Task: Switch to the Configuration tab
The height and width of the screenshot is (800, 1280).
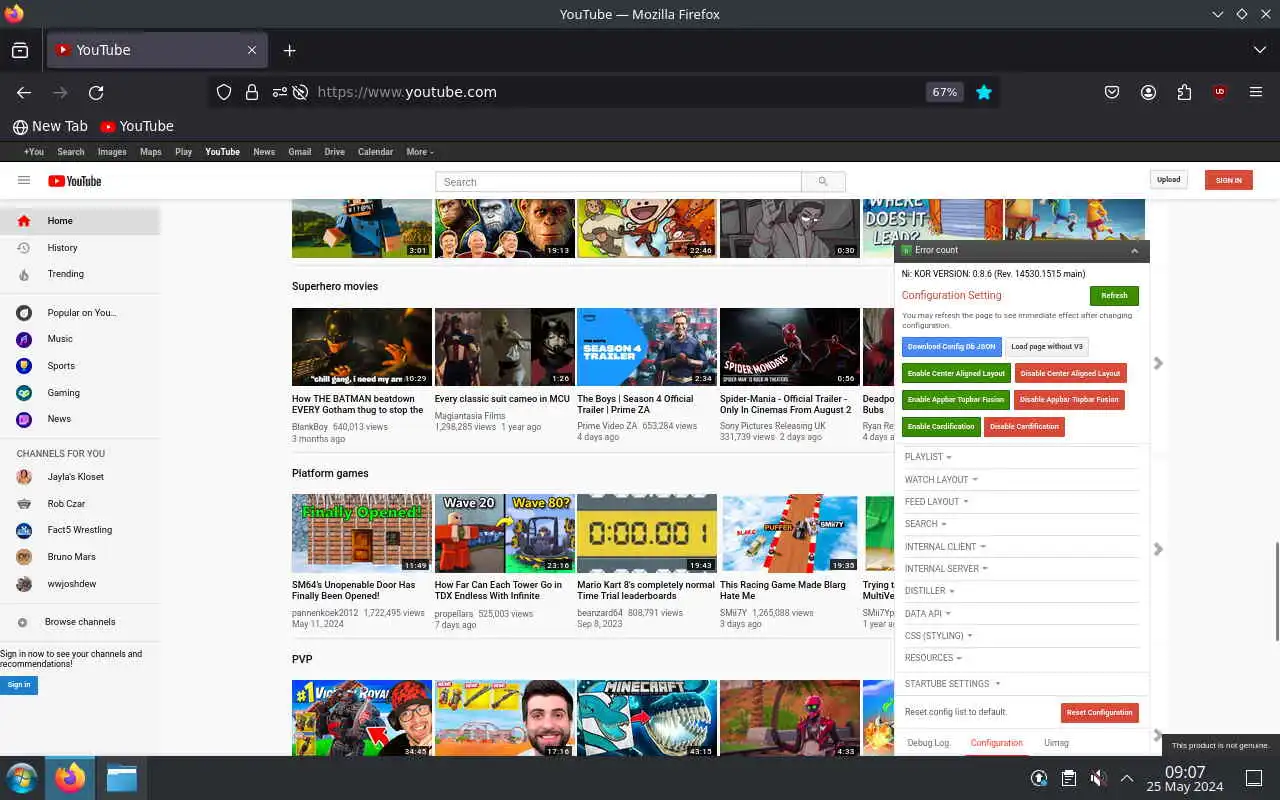Action: pos(996,743)
